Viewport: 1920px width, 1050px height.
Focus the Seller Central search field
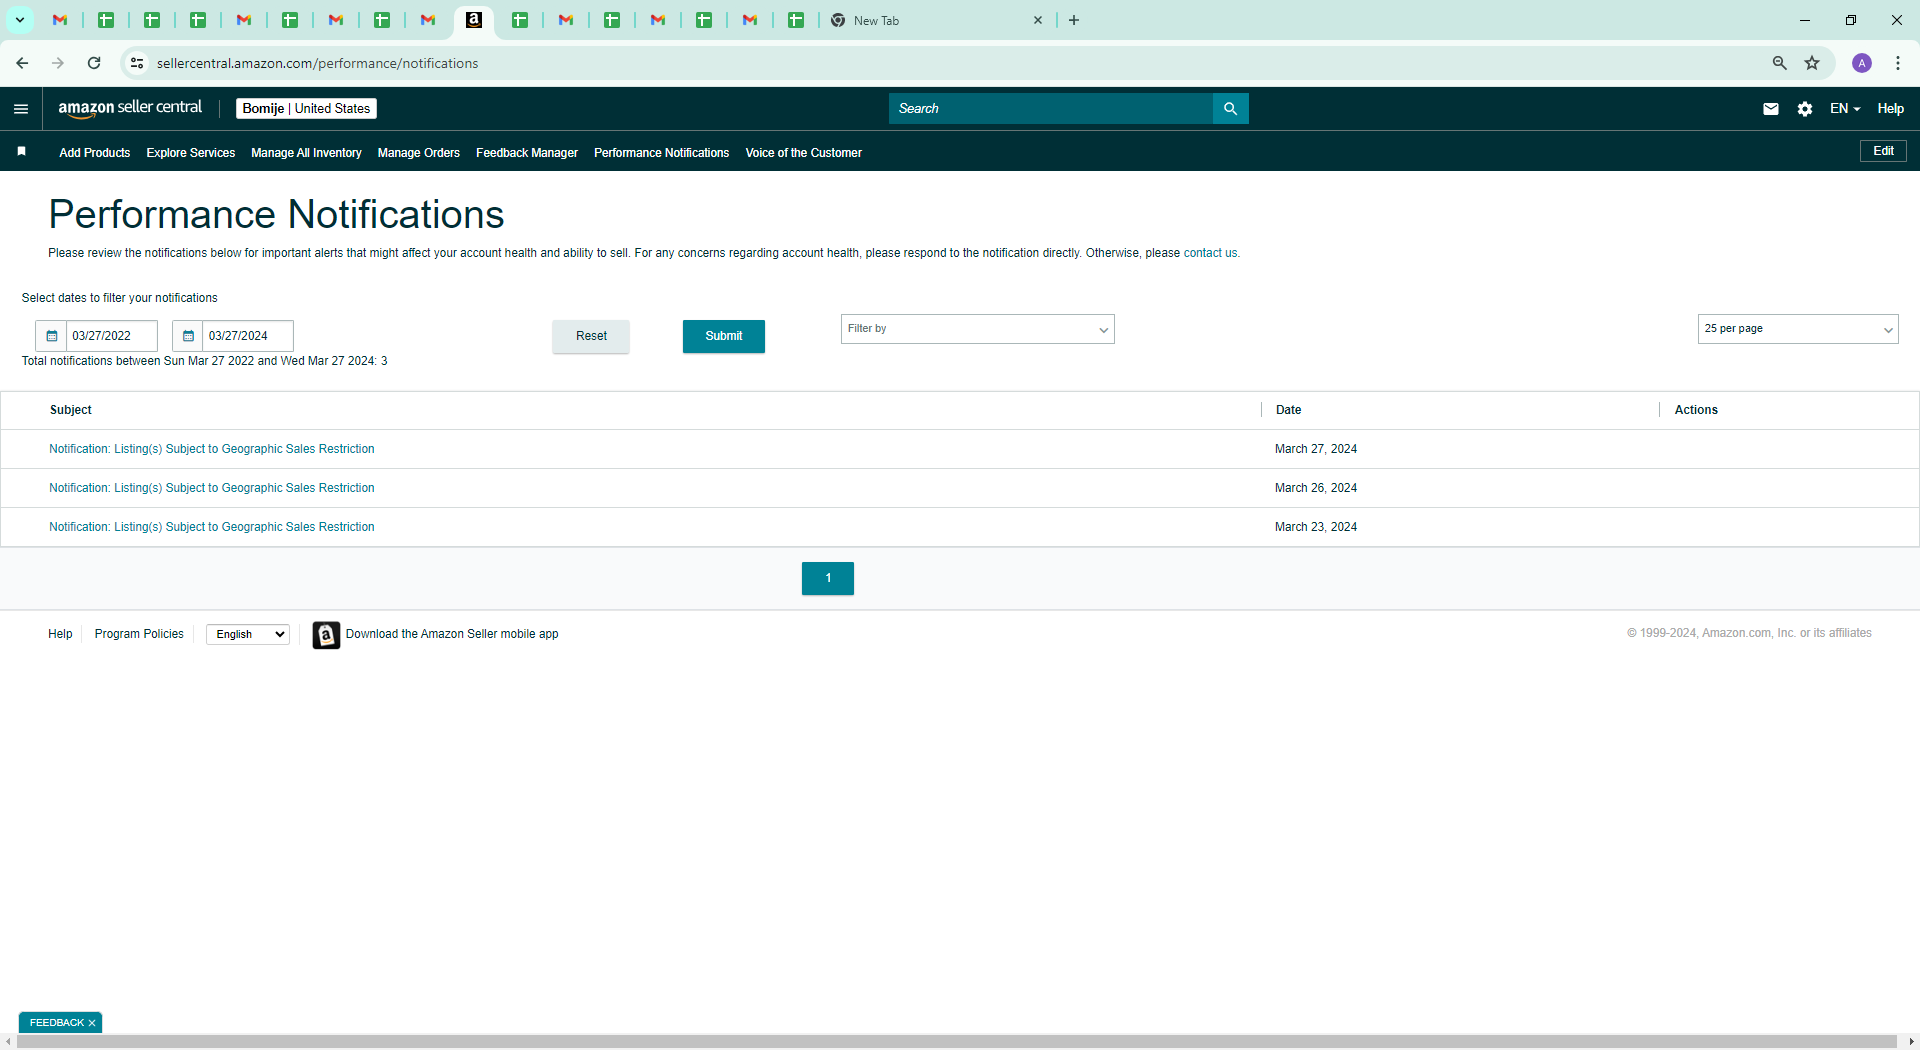[x=1050, y=109]
